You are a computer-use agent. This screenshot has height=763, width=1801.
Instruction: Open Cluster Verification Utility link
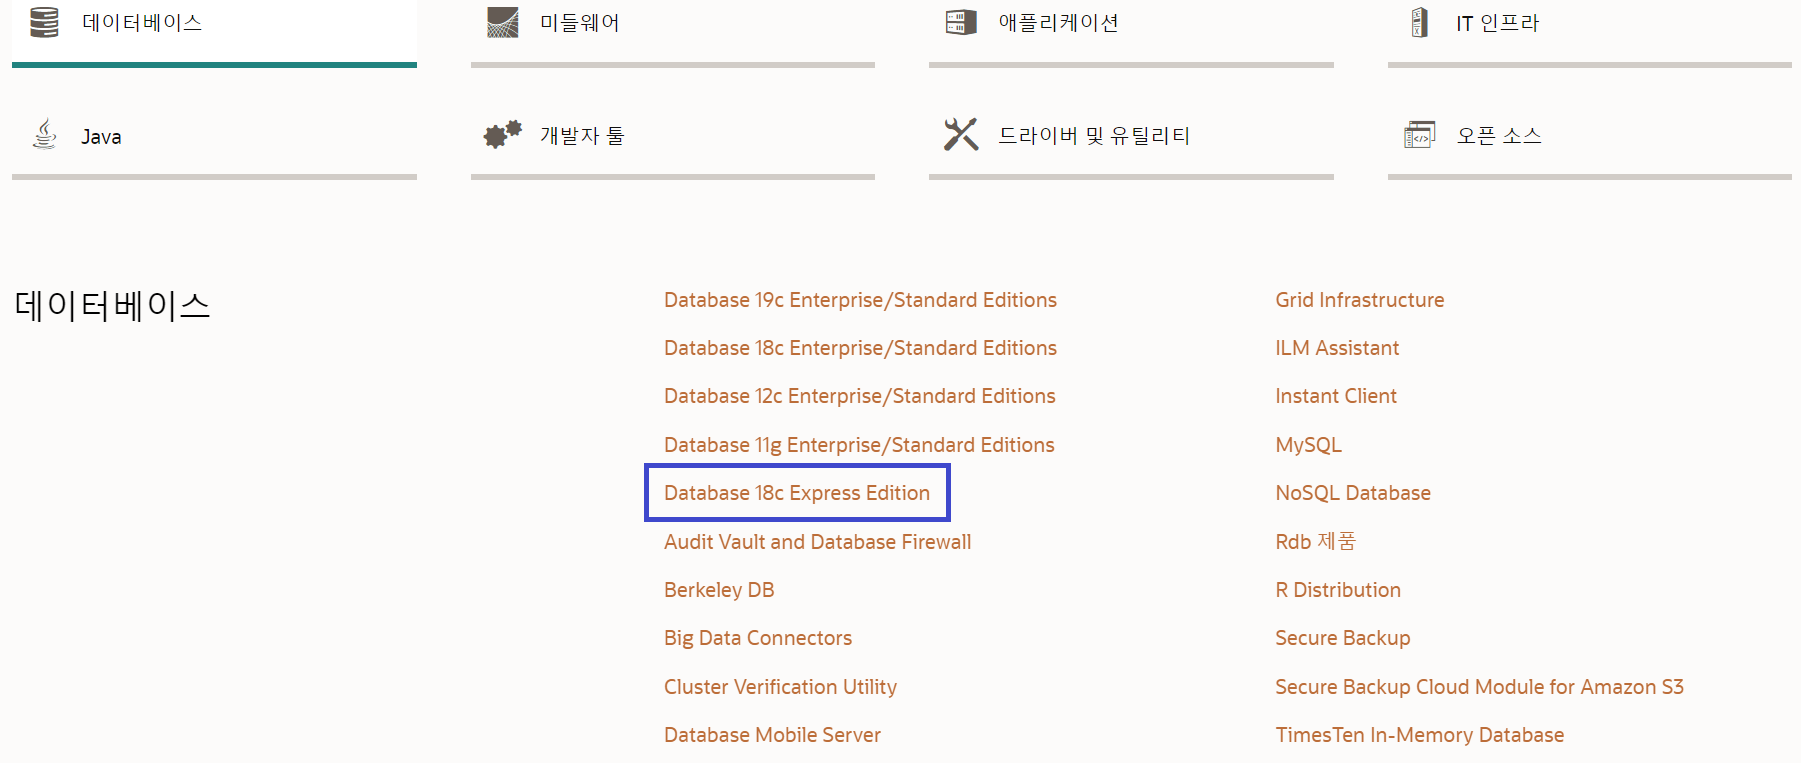point(780,687)
